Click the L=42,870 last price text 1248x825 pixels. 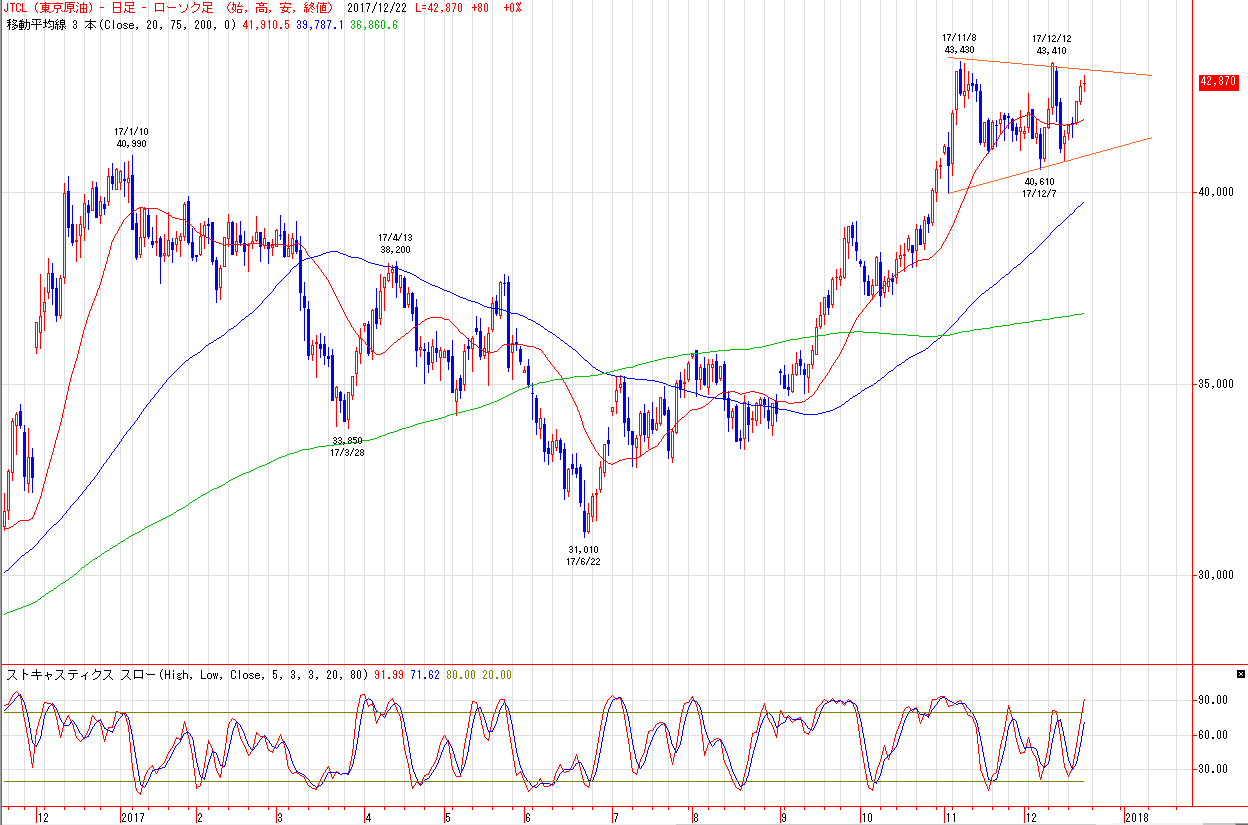(439, 7)
